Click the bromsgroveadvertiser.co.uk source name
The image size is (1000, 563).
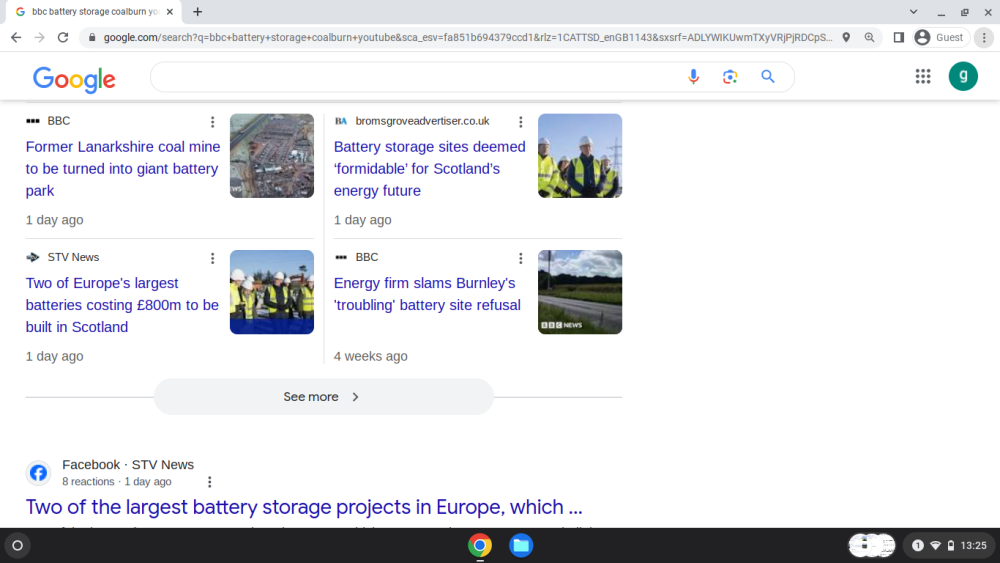[422, 121]
